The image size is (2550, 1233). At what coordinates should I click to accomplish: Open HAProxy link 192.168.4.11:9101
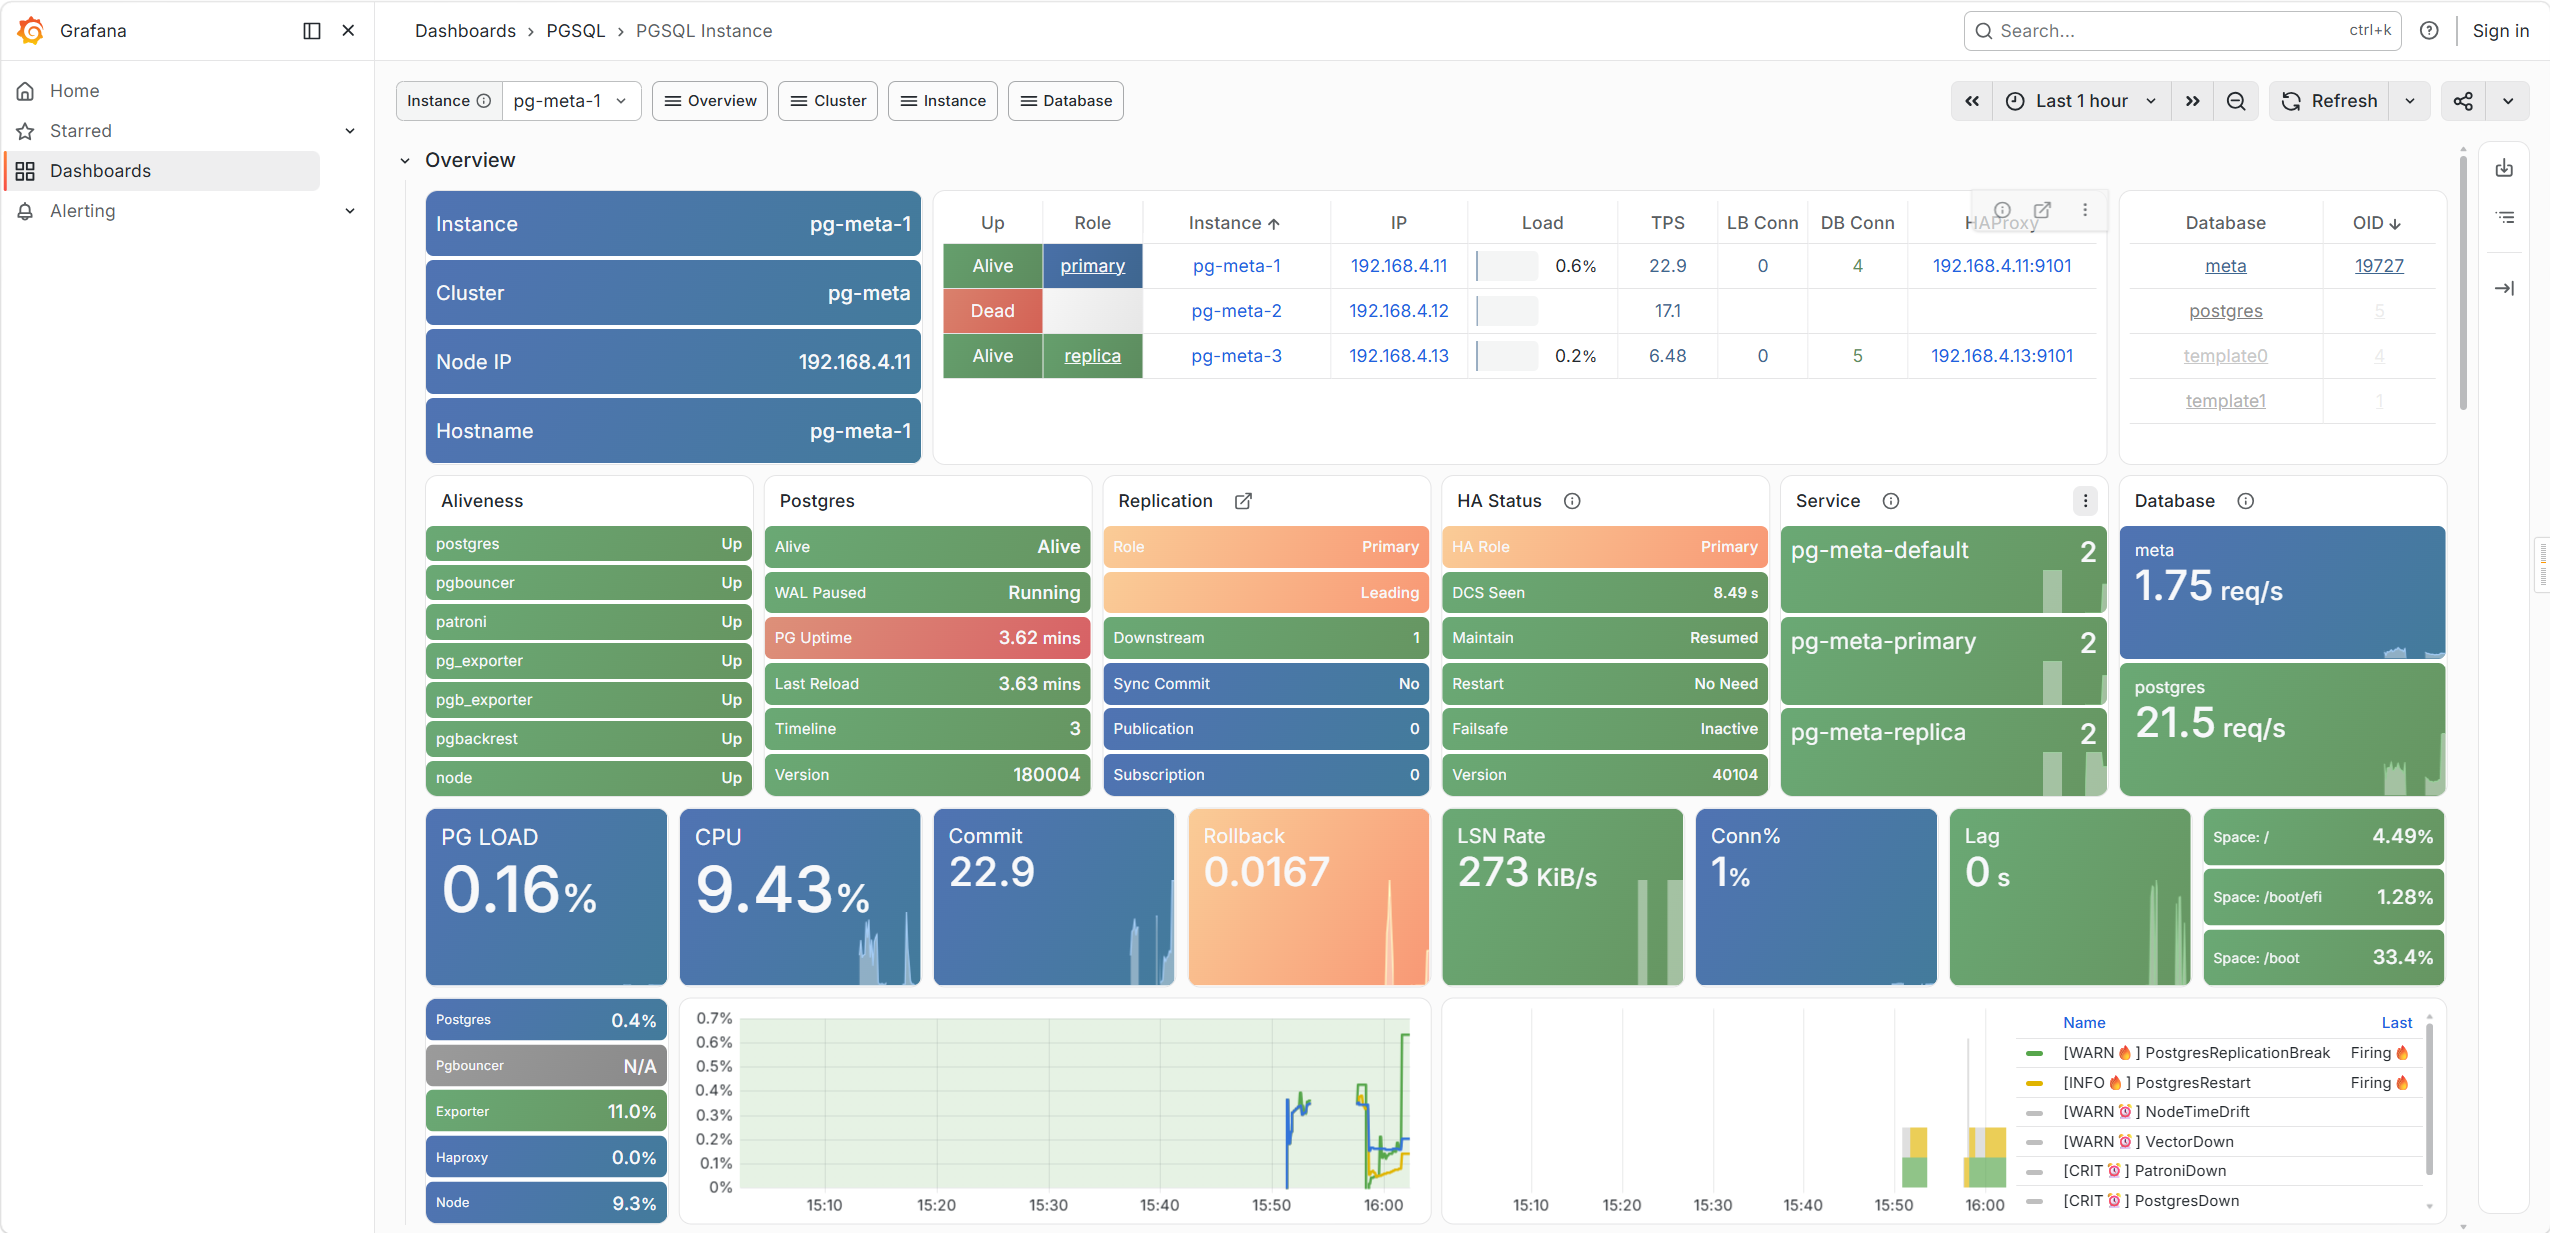pos(2001,266)
